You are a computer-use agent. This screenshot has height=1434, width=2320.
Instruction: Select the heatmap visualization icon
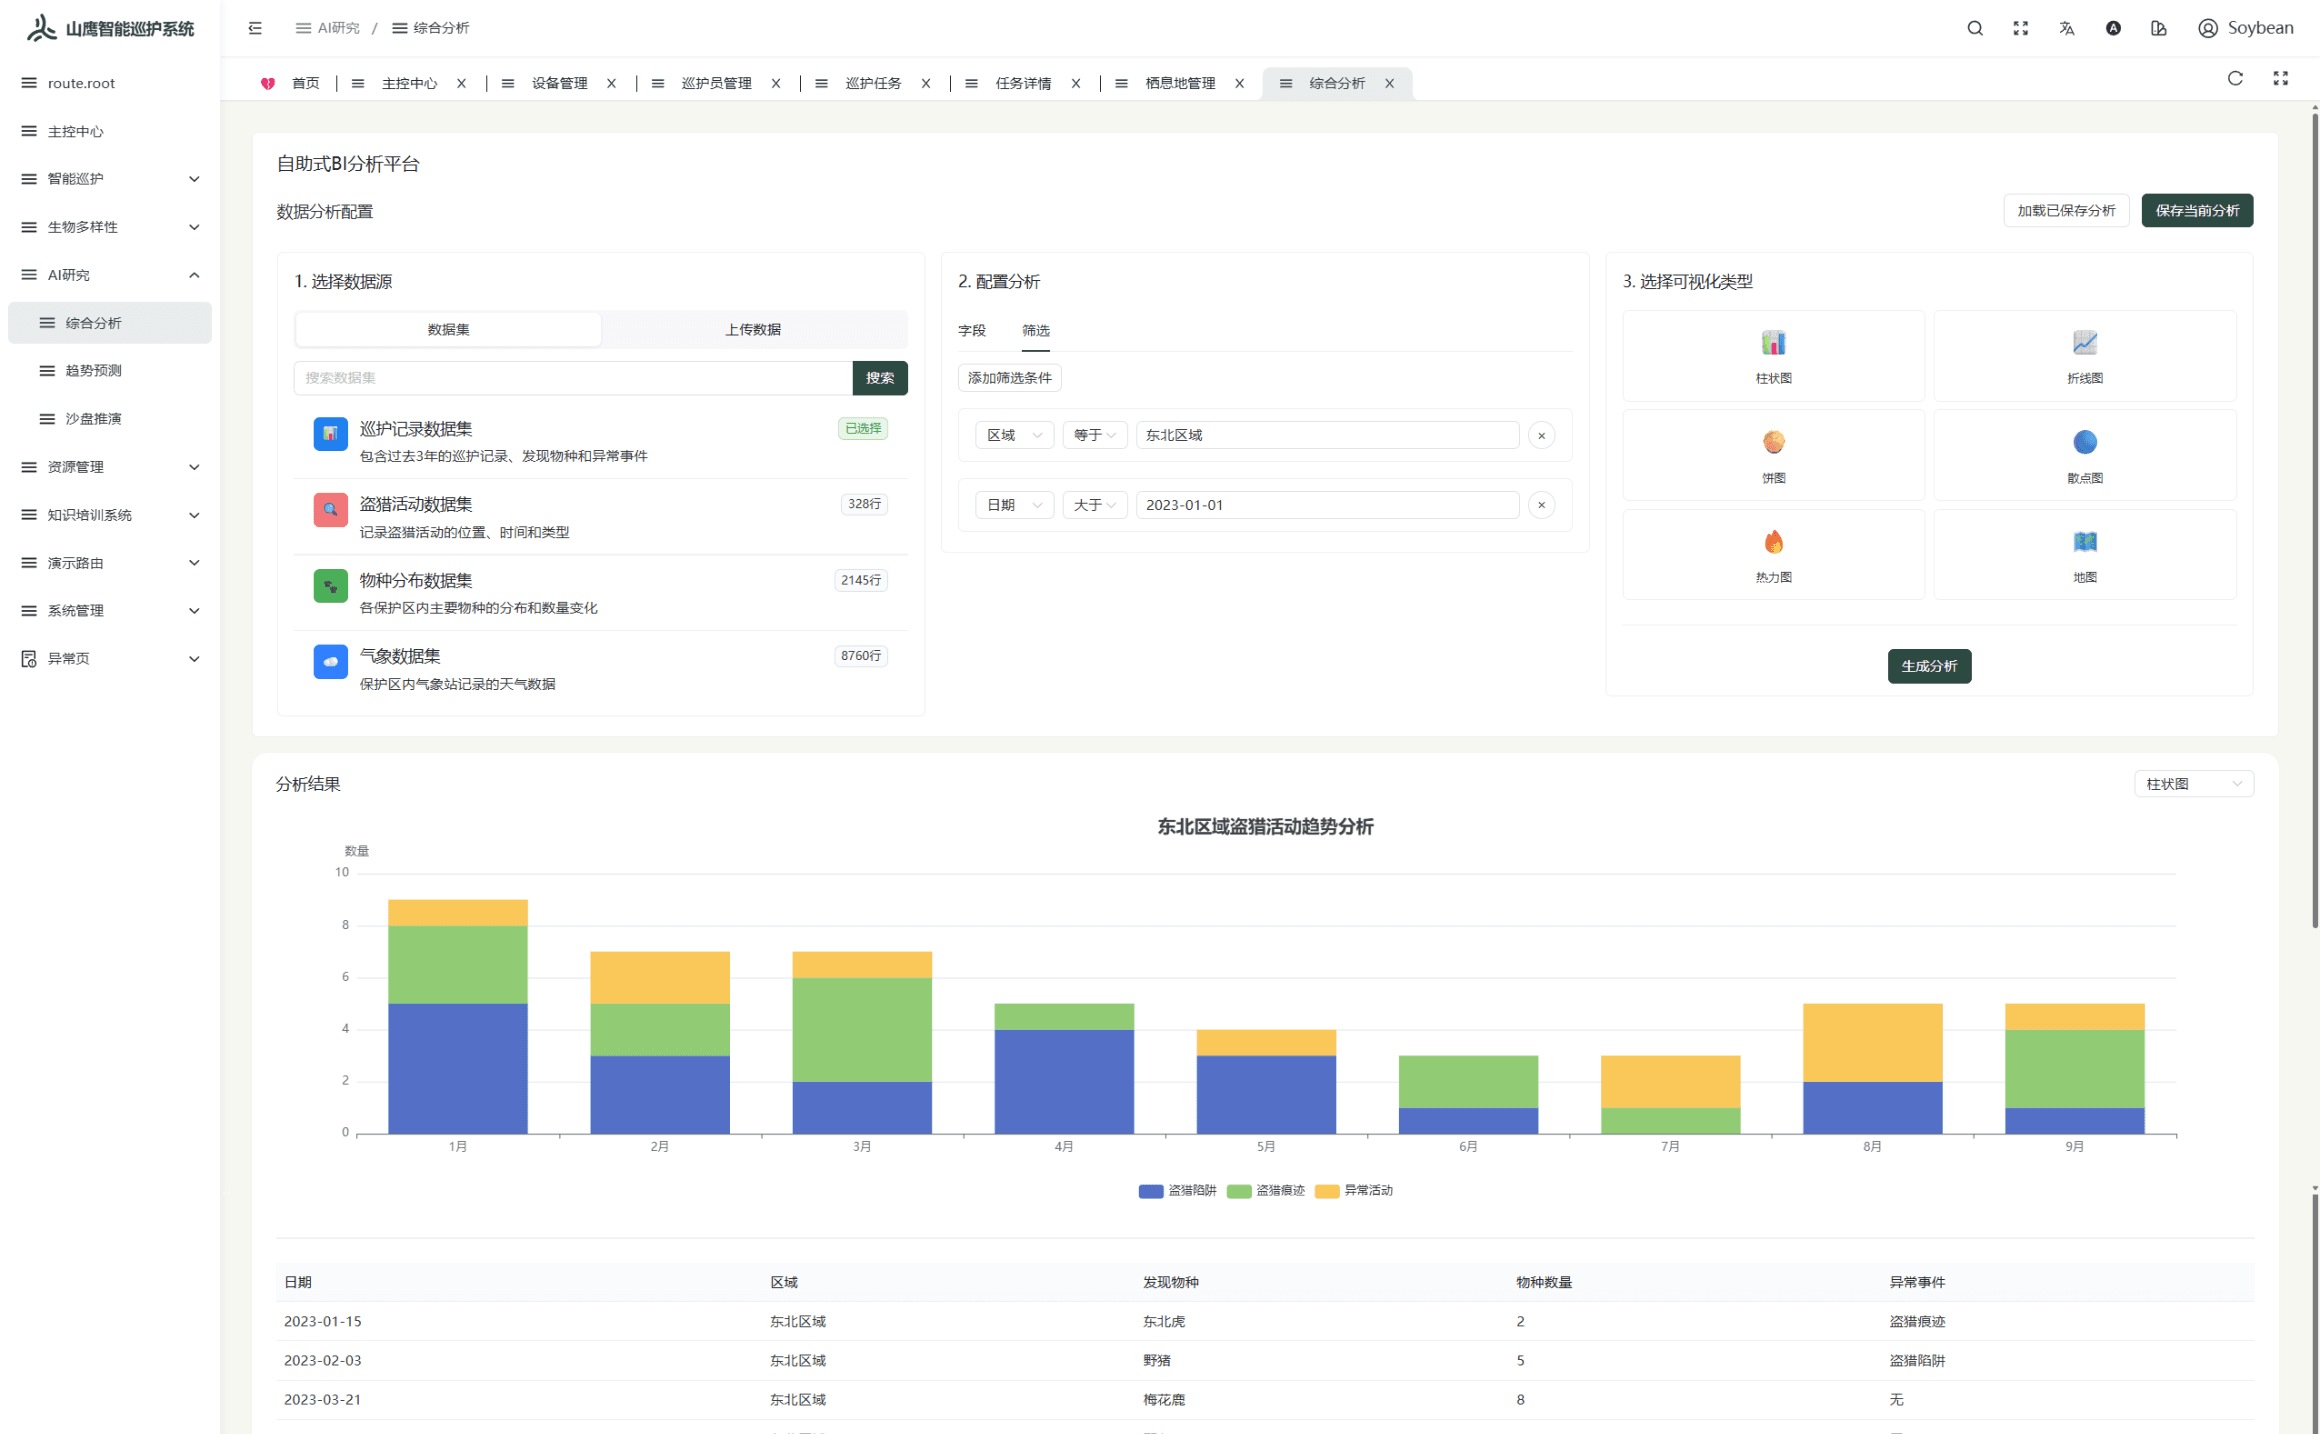click(x=1772, y=543)
